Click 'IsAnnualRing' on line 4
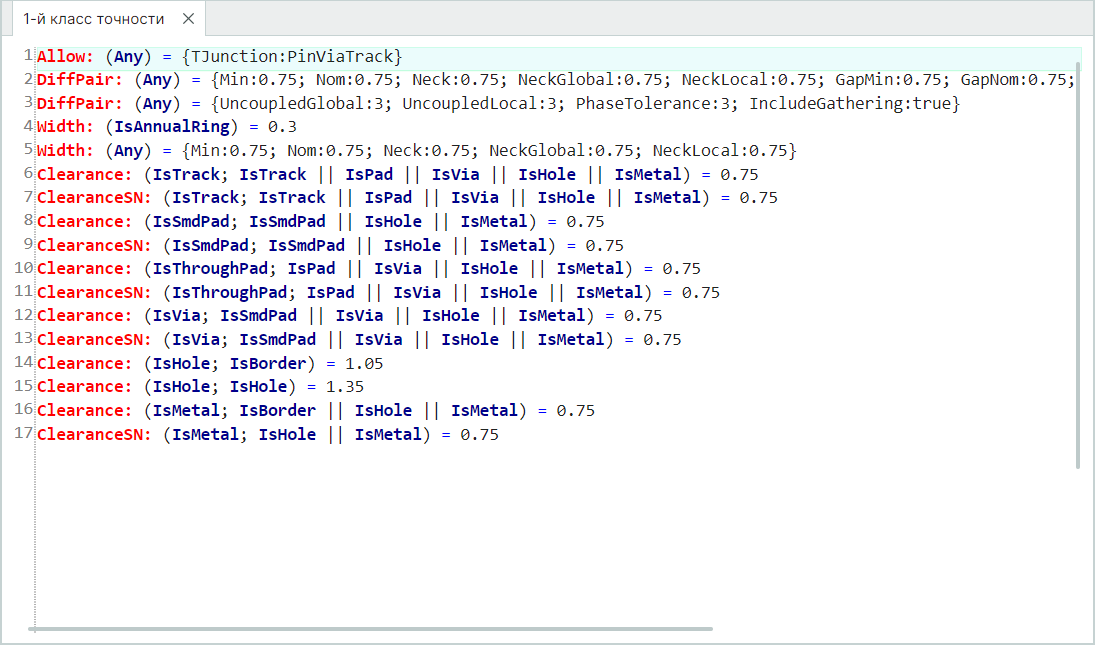 coord(172,127)
